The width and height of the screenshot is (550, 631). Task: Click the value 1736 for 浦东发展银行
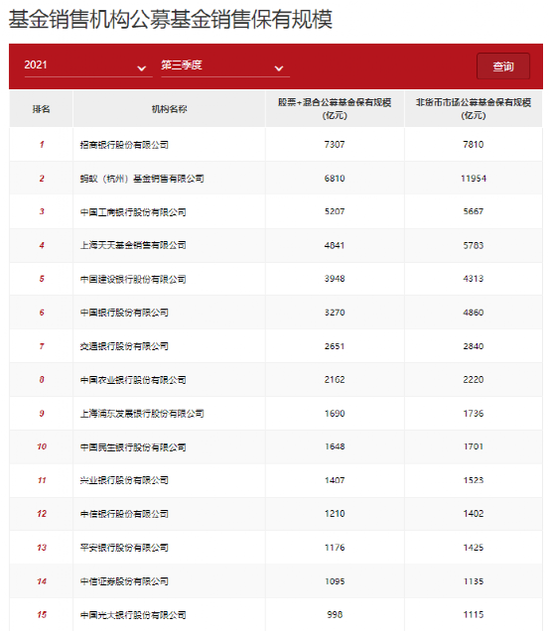(473, 413)
